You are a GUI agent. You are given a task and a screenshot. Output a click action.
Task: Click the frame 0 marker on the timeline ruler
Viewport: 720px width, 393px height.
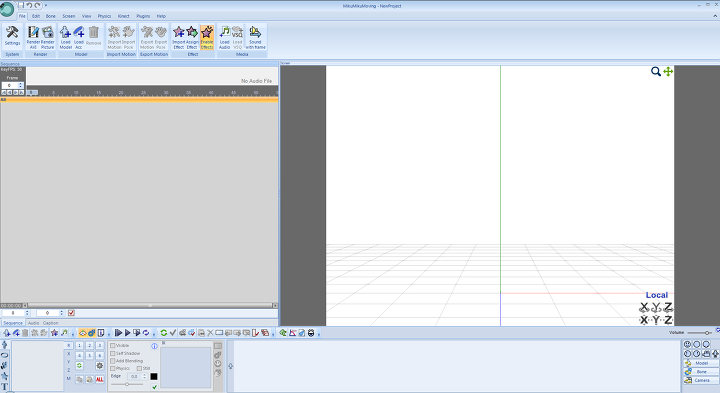coord(32,93)
